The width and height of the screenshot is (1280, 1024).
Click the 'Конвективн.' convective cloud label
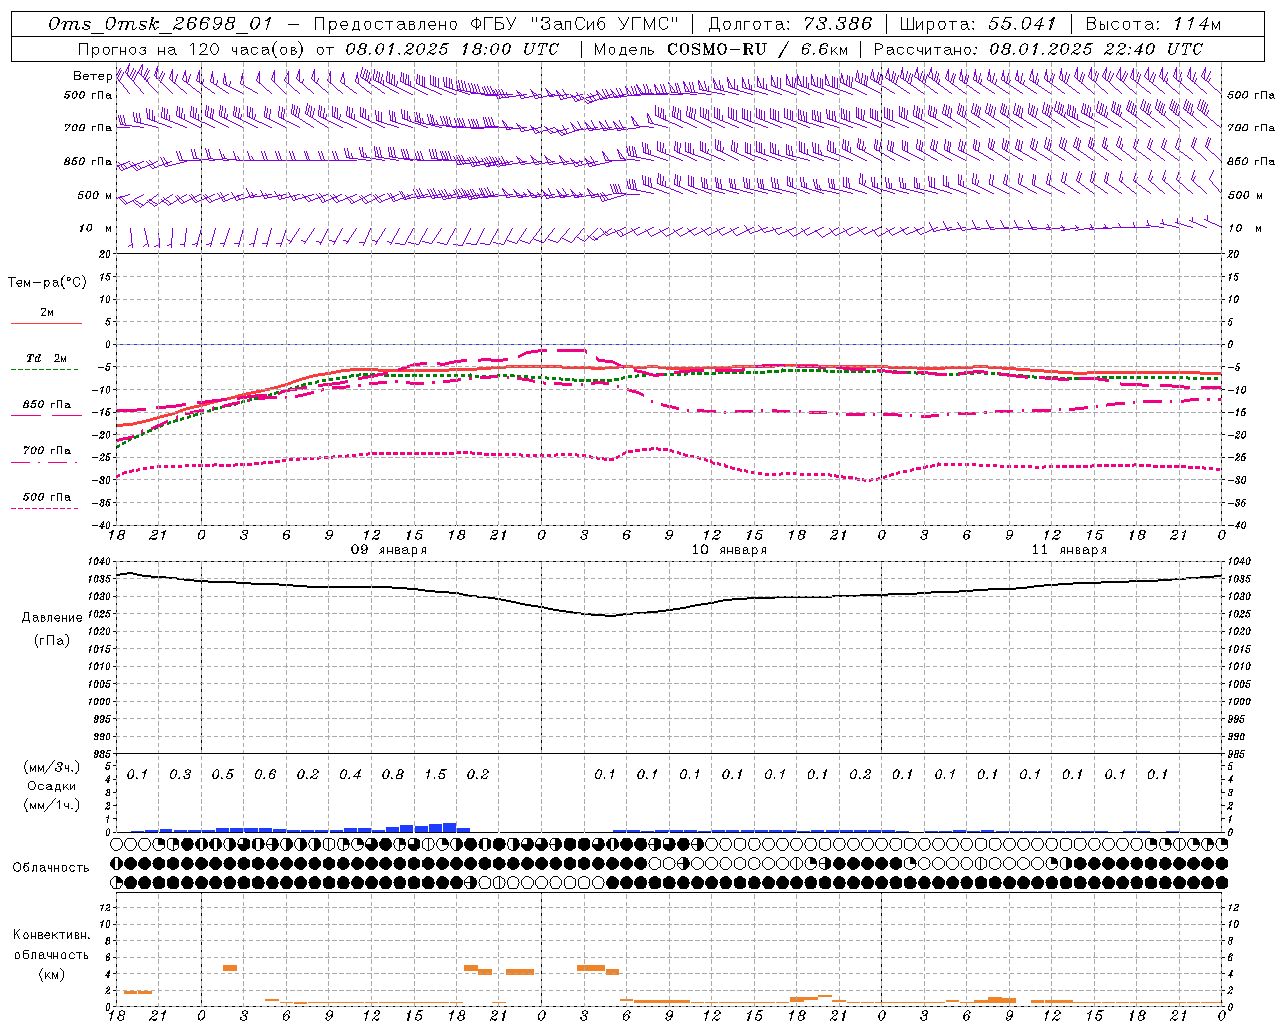click(51, 935)
